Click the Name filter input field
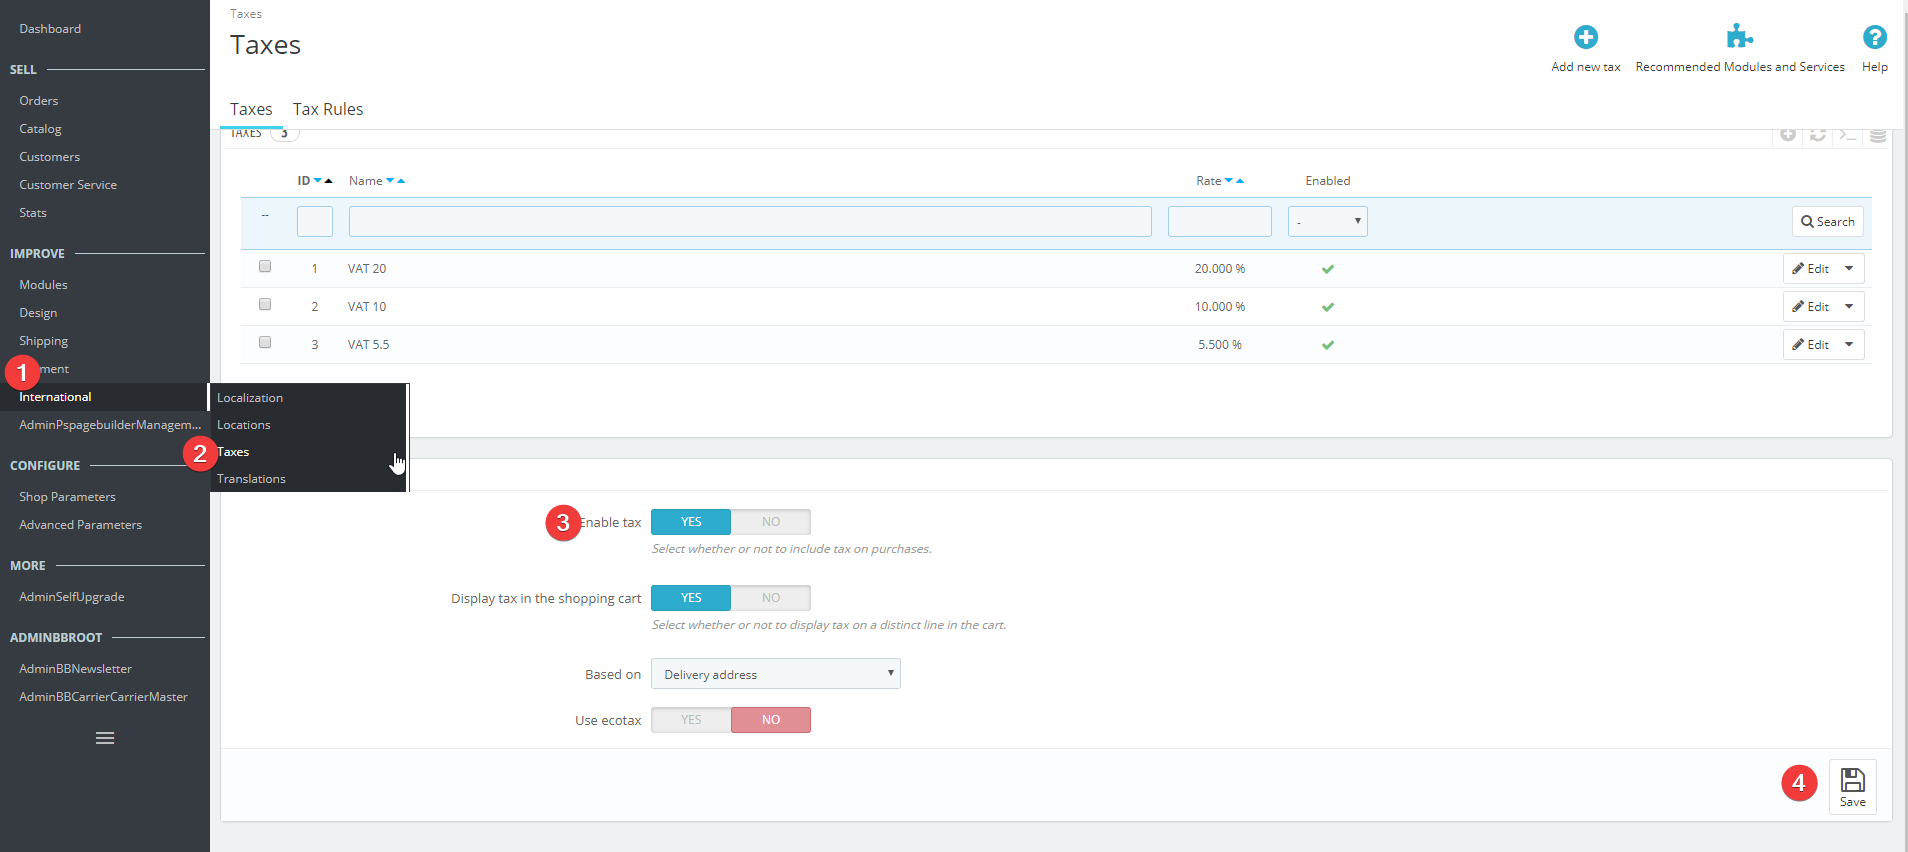 750,222
